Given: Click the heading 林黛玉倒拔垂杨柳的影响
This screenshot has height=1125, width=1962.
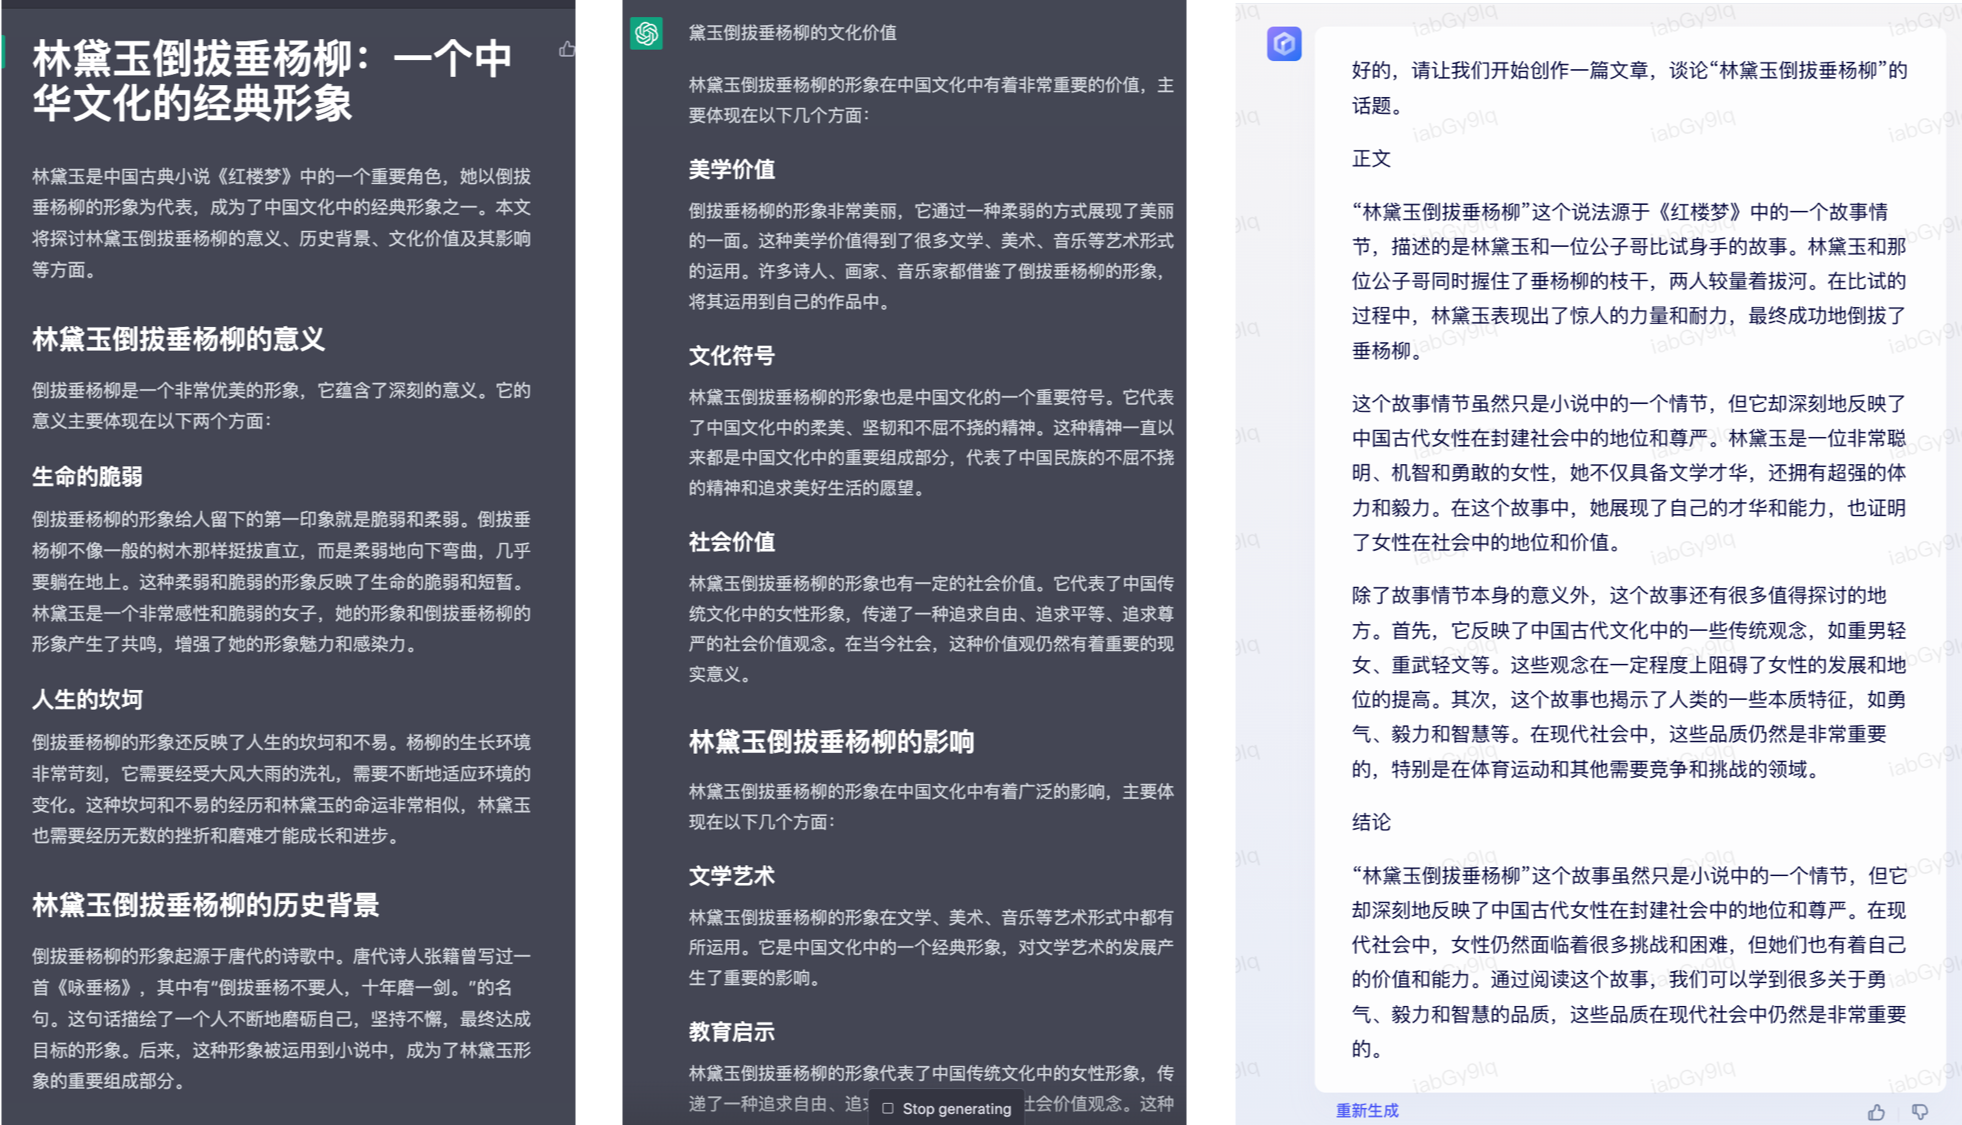Looking at the screenshot, I should [830, 741].
